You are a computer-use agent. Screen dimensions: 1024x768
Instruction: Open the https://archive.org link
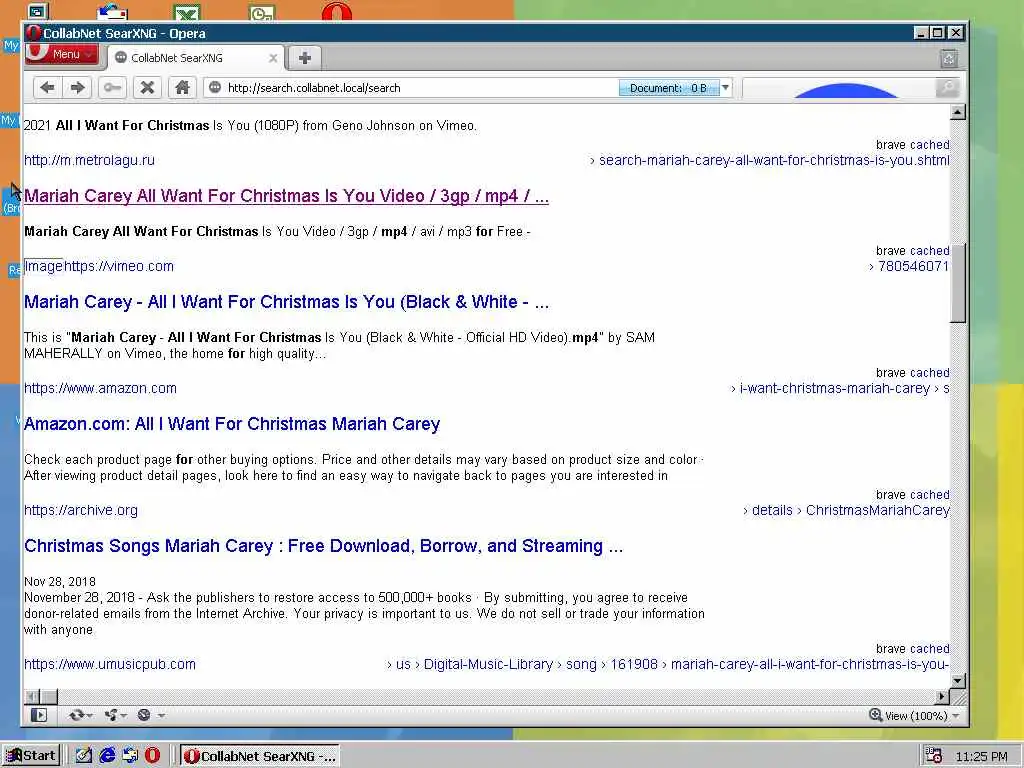pyautogui.click(x=81, y=510)
